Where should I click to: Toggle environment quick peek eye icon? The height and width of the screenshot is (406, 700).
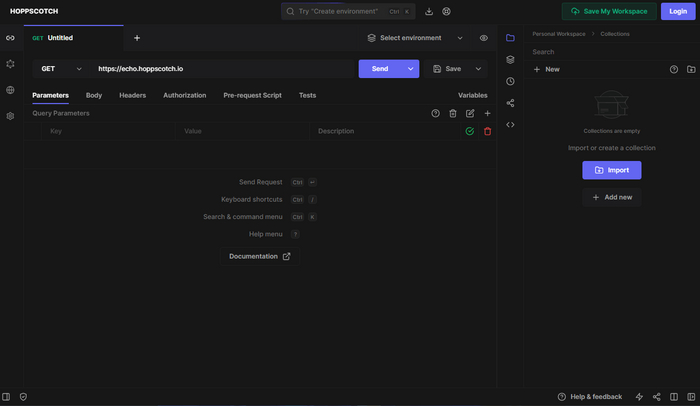coord(484,38)
